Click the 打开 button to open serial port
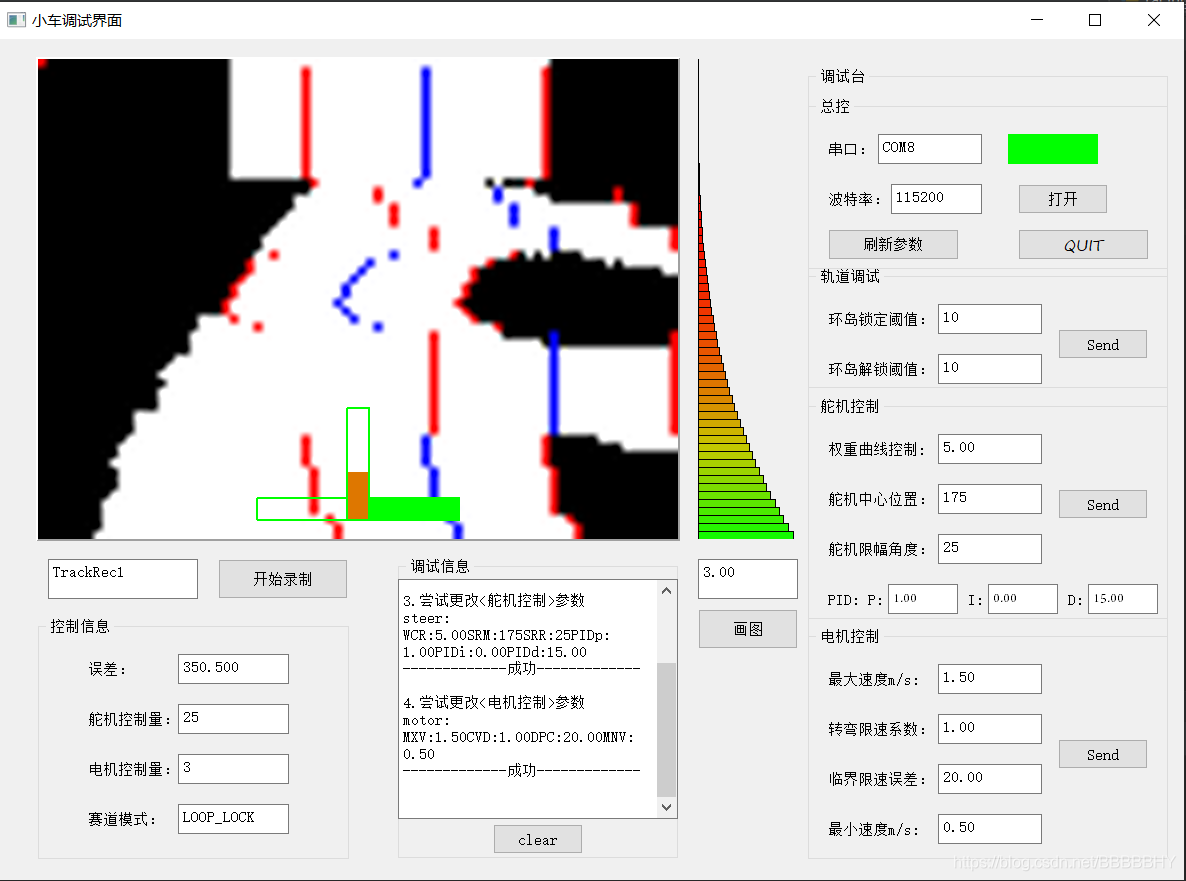 tap(1062, 199)
